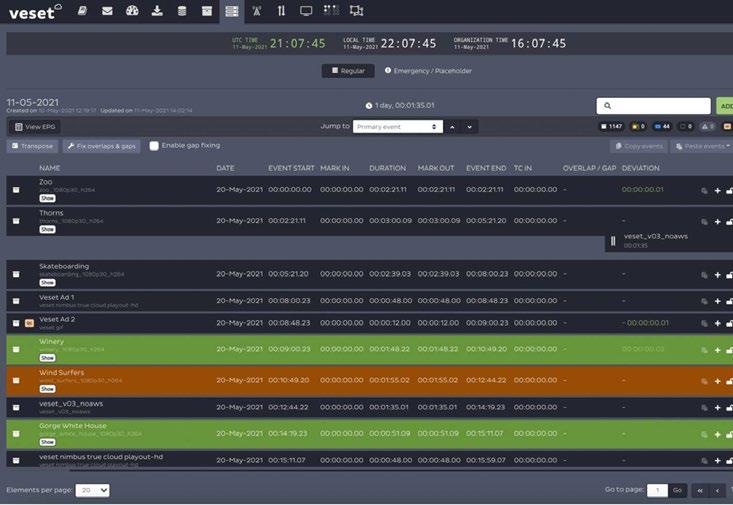Select the veset nimbus true cloud playout-hd title

tap(101, 456)
